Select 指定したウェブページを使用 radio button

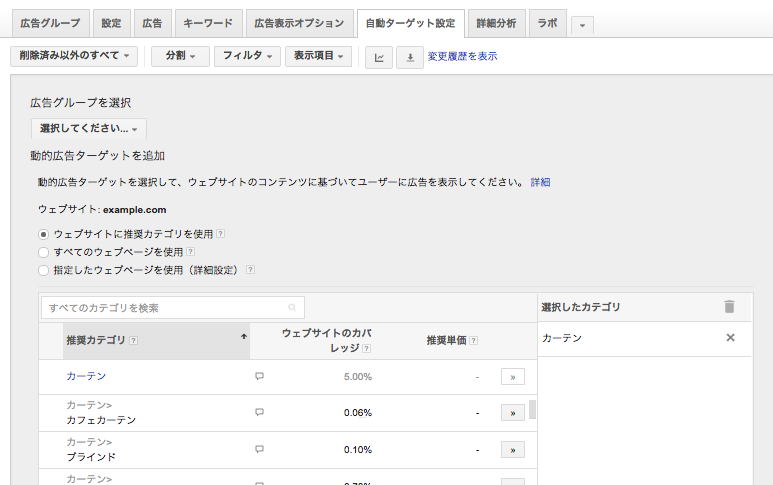43,270
